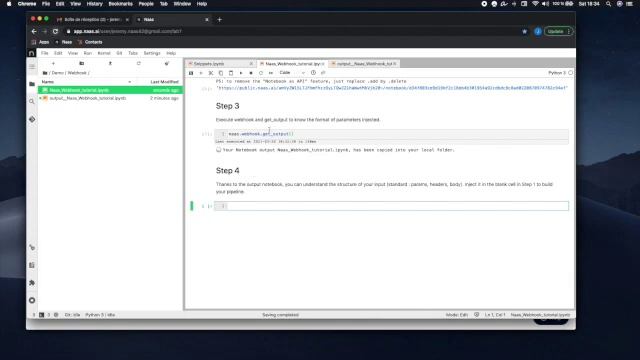Open the File menu in JupyterLab
Image resolution: width=640 pixels, height=360 pixels.
pos(44,53)
